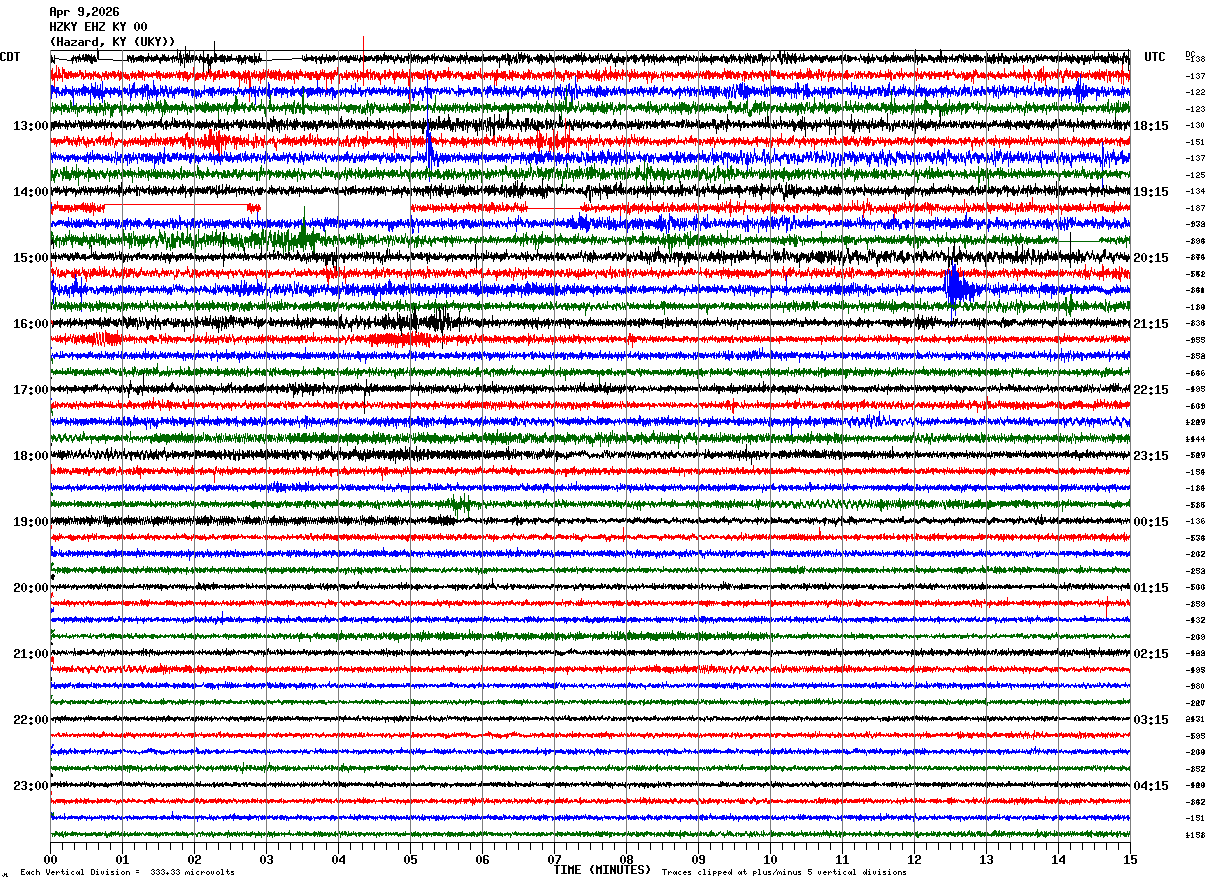Click the 00:15 UTC time label
This screenshot has height=886, width=1210.
[1151, 522]
